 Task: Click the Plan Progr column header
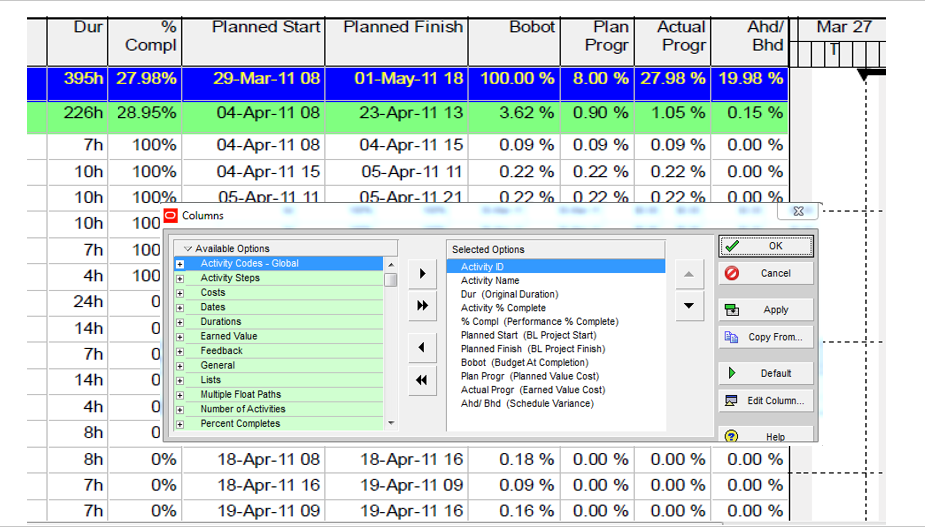598,41
